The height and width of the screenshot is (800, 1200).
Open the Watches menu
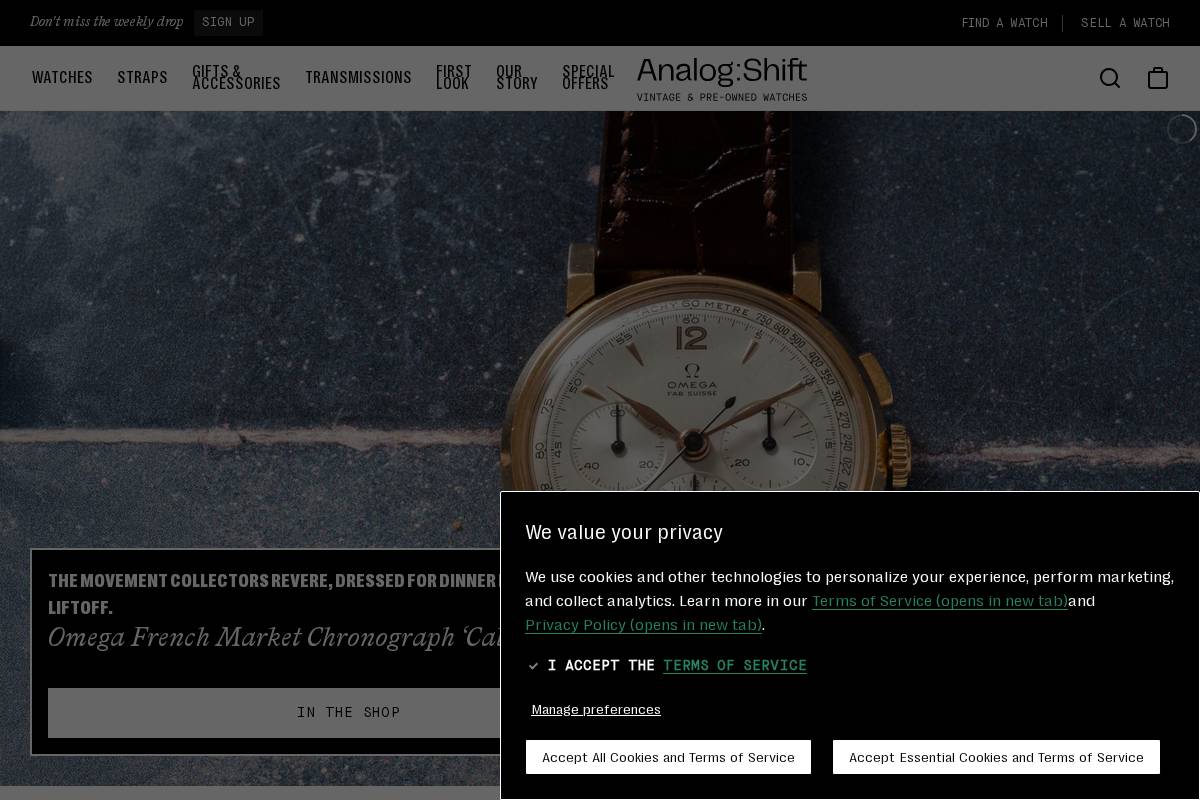coord(62,78)
